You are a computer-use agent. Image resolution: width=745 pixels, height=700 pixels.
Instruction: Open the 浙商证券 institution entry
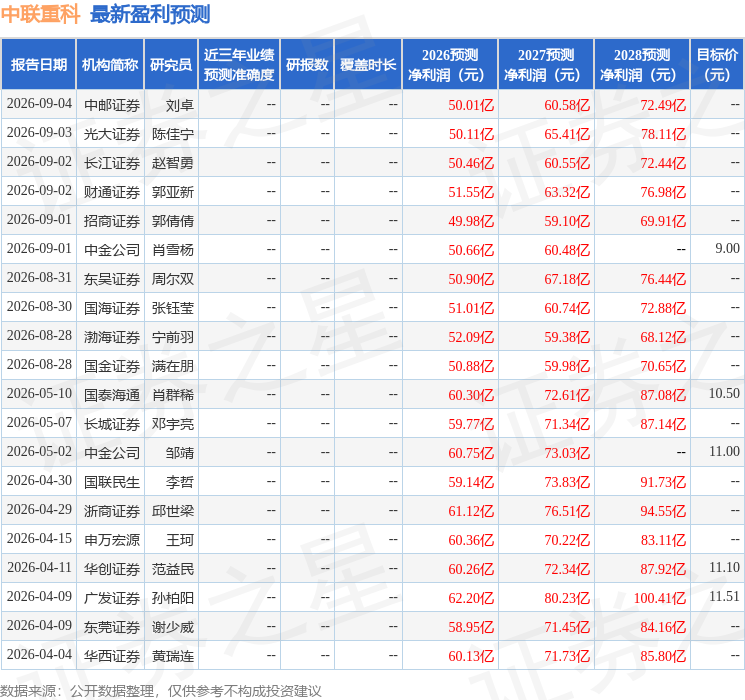(112, 511)
